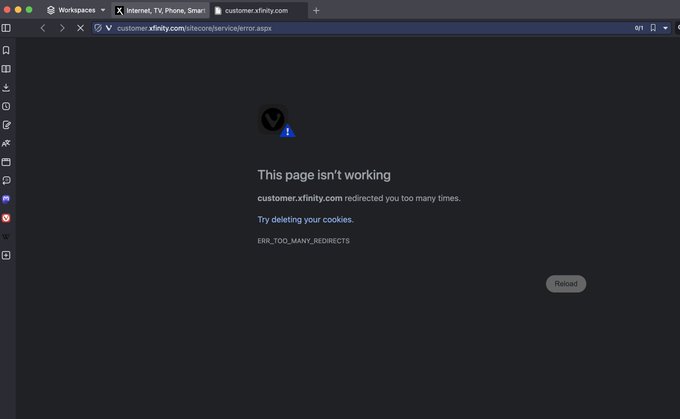
Task: Go forward to the next page
Action: point(62,28)
